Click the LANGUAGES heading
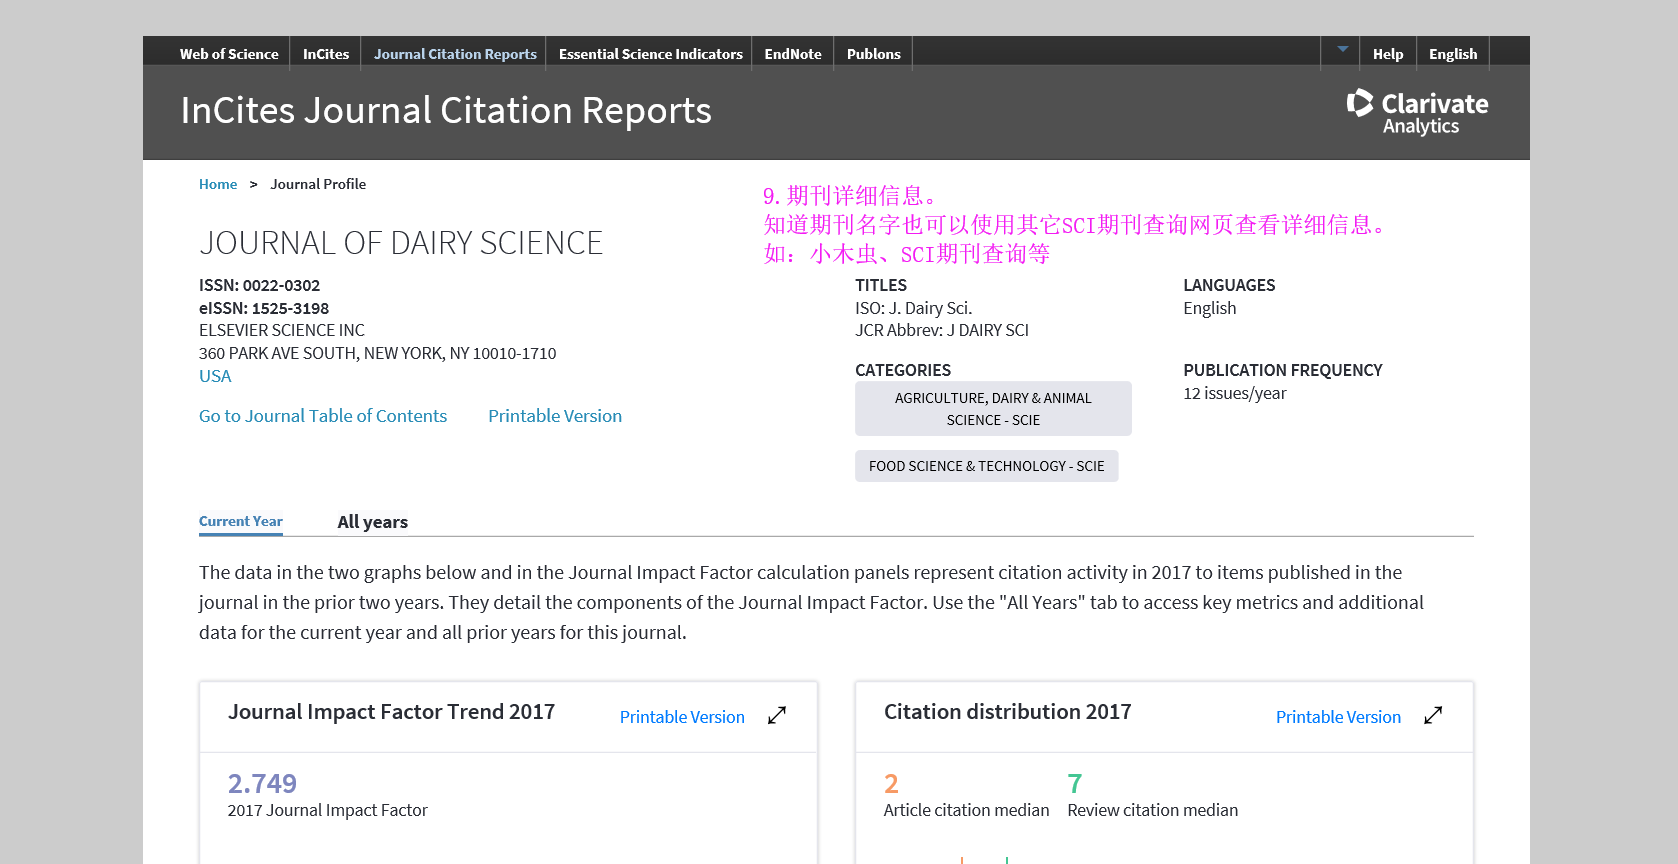This screenshot has height=864, width=1678. tap(1229, 286)
